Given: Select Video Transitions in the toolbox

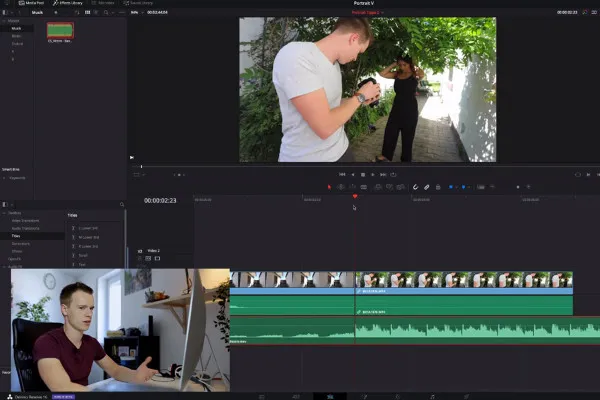Looking at the screenshot, I should coord(25,220).
